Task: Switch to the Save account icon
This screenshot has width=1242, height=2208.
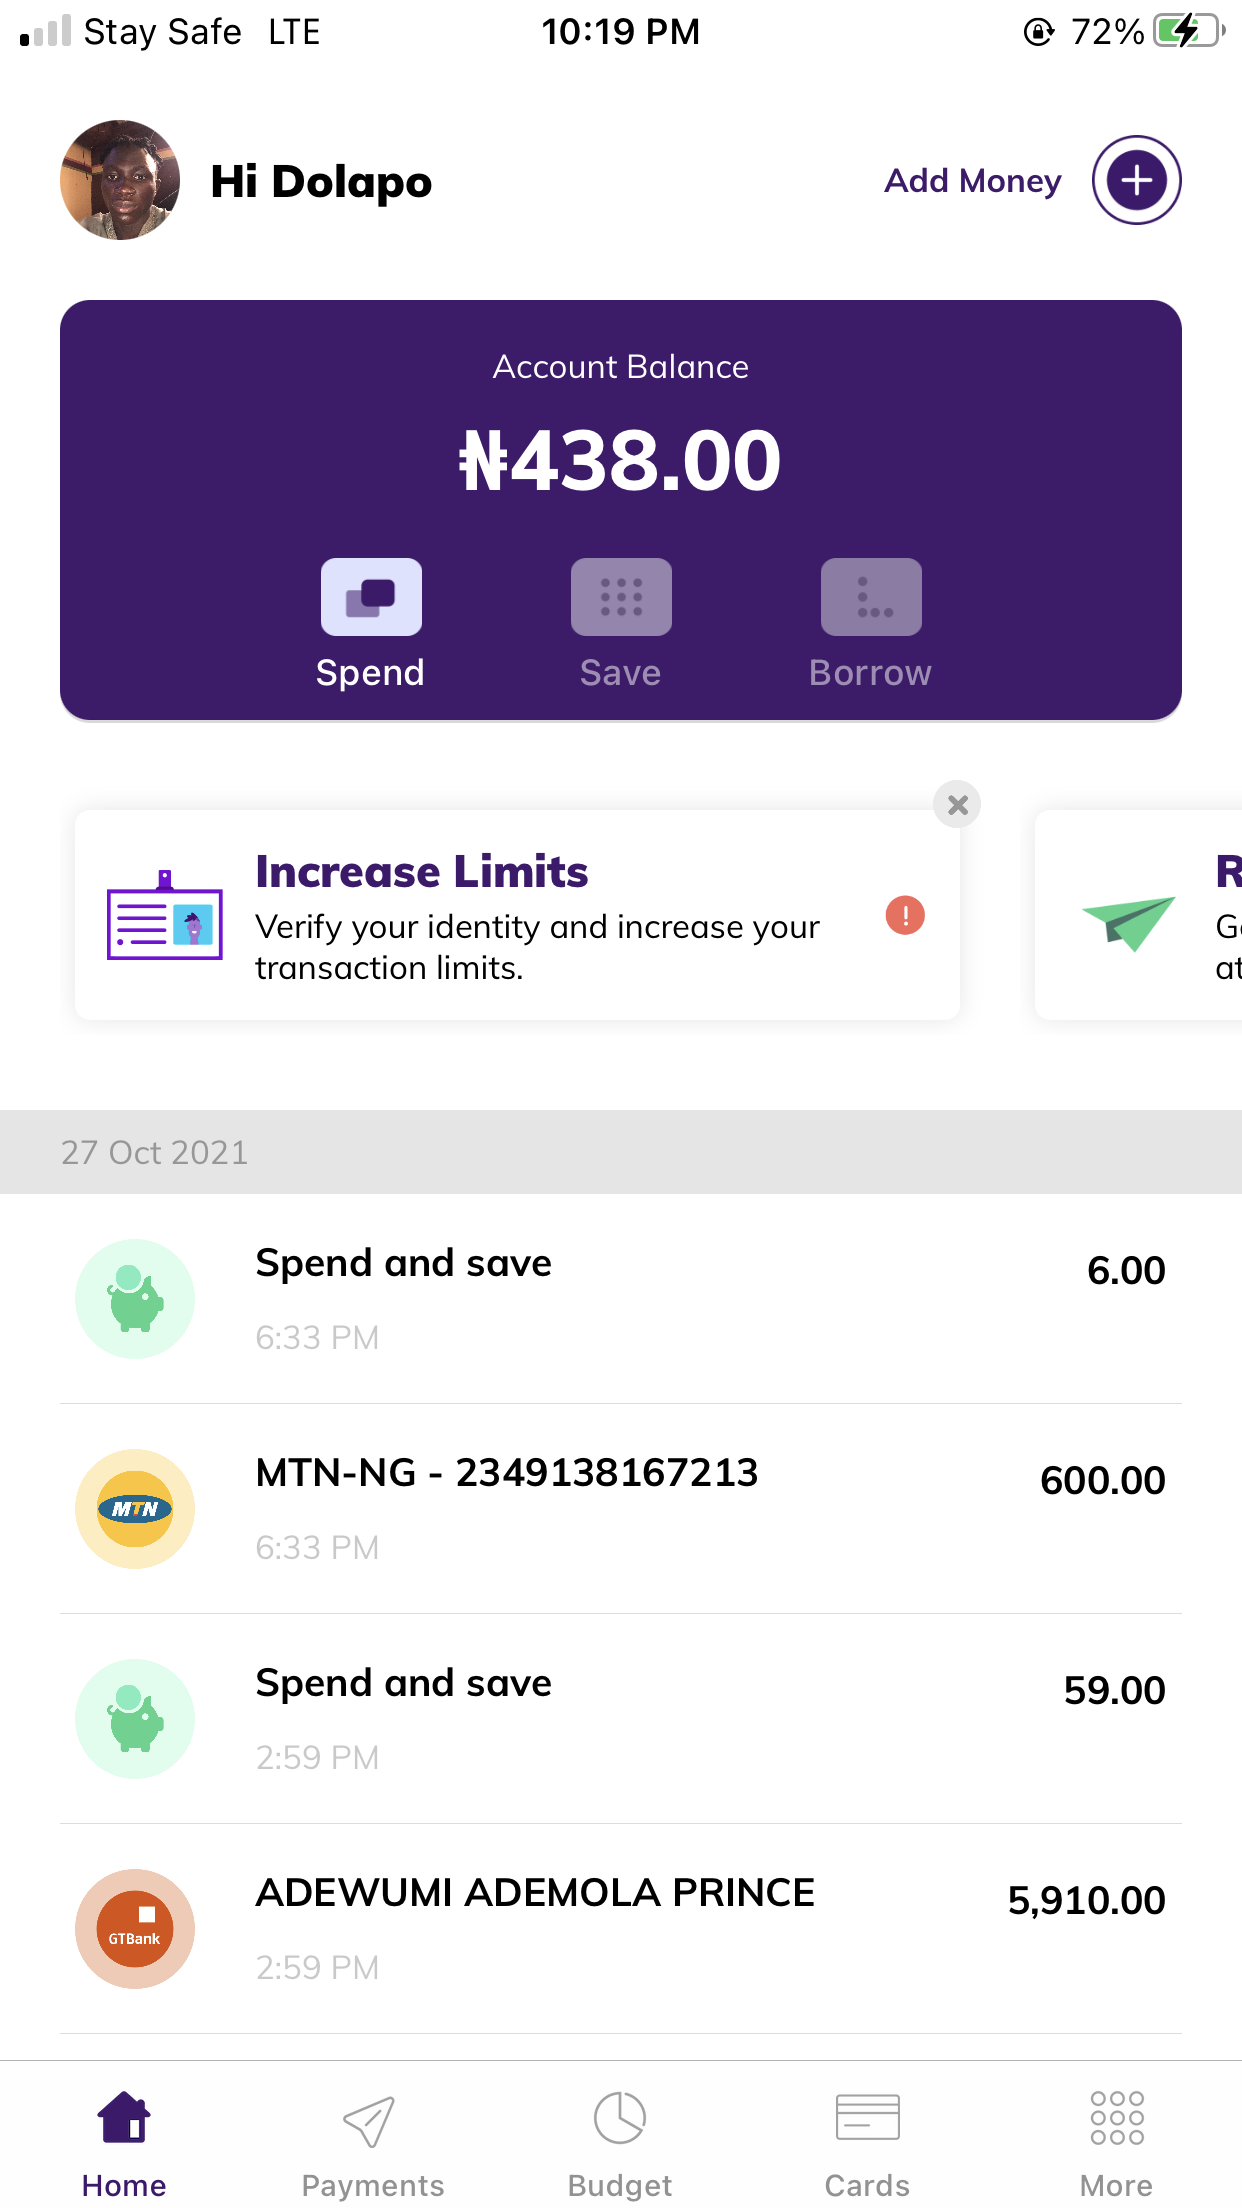Action: (x=621, y=597)
